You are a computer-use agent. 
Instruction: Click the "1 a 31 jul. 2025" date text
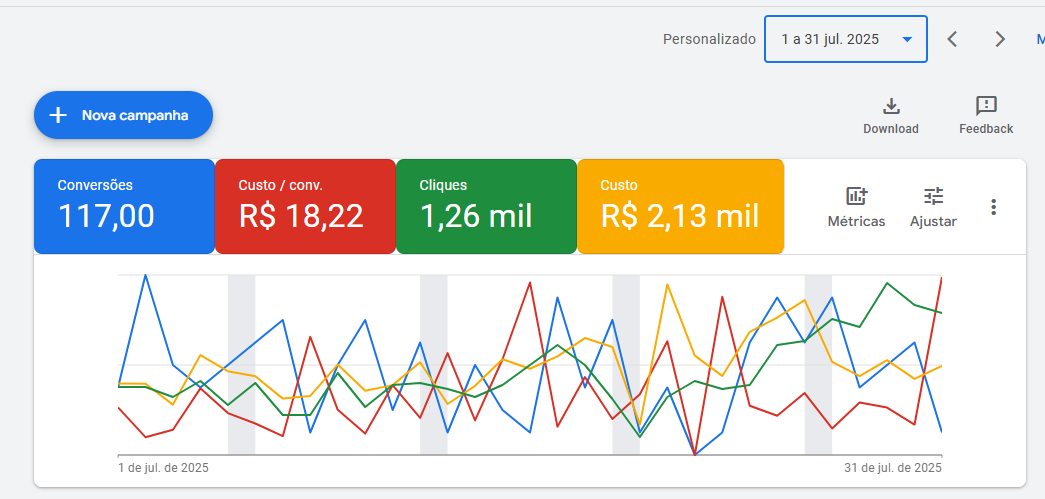coord(830,39)
